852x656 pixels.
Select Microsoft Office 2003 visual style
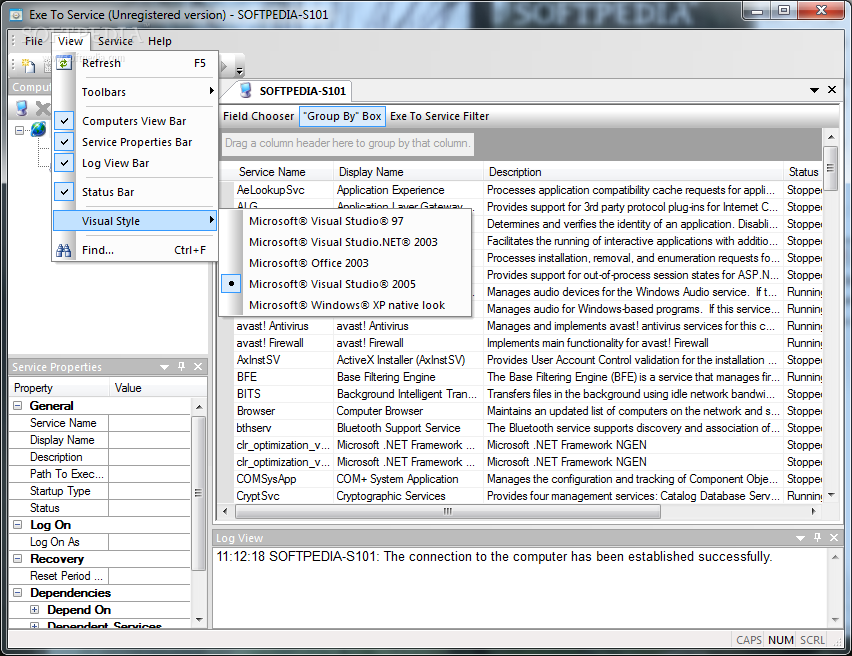[x=345, y=263]
